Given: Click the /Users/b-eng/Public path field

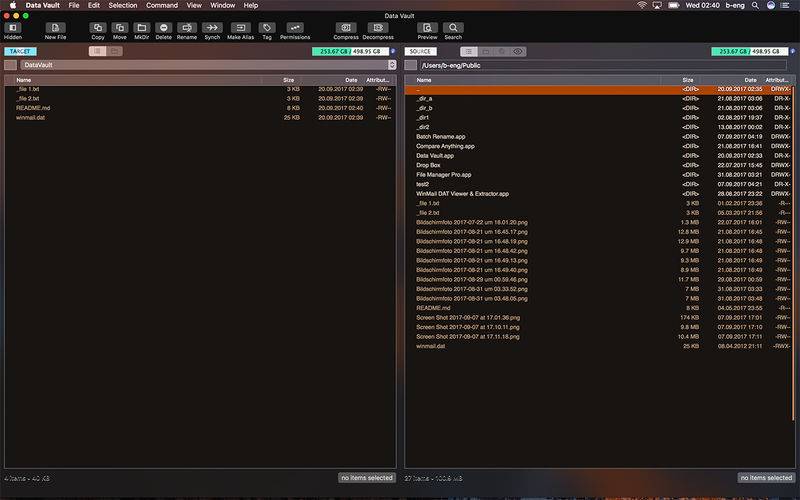Looking at the screenshot, I should click(x=603, y=65).
